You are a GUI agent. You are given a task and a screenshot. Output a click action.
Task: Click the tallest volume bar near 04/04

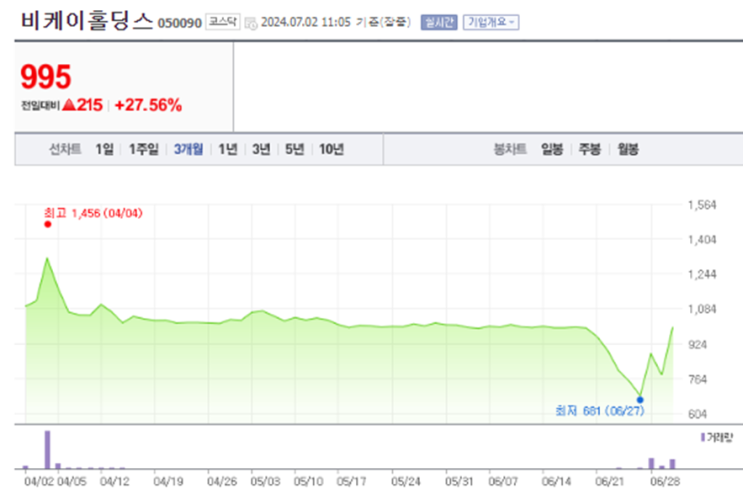[x=47, y=450]
